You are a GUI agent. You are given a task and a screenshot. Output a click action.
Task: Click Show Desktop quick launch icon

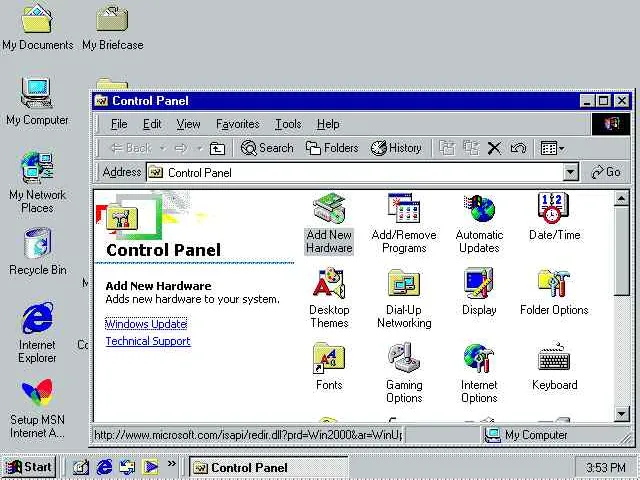click(80, 467)
